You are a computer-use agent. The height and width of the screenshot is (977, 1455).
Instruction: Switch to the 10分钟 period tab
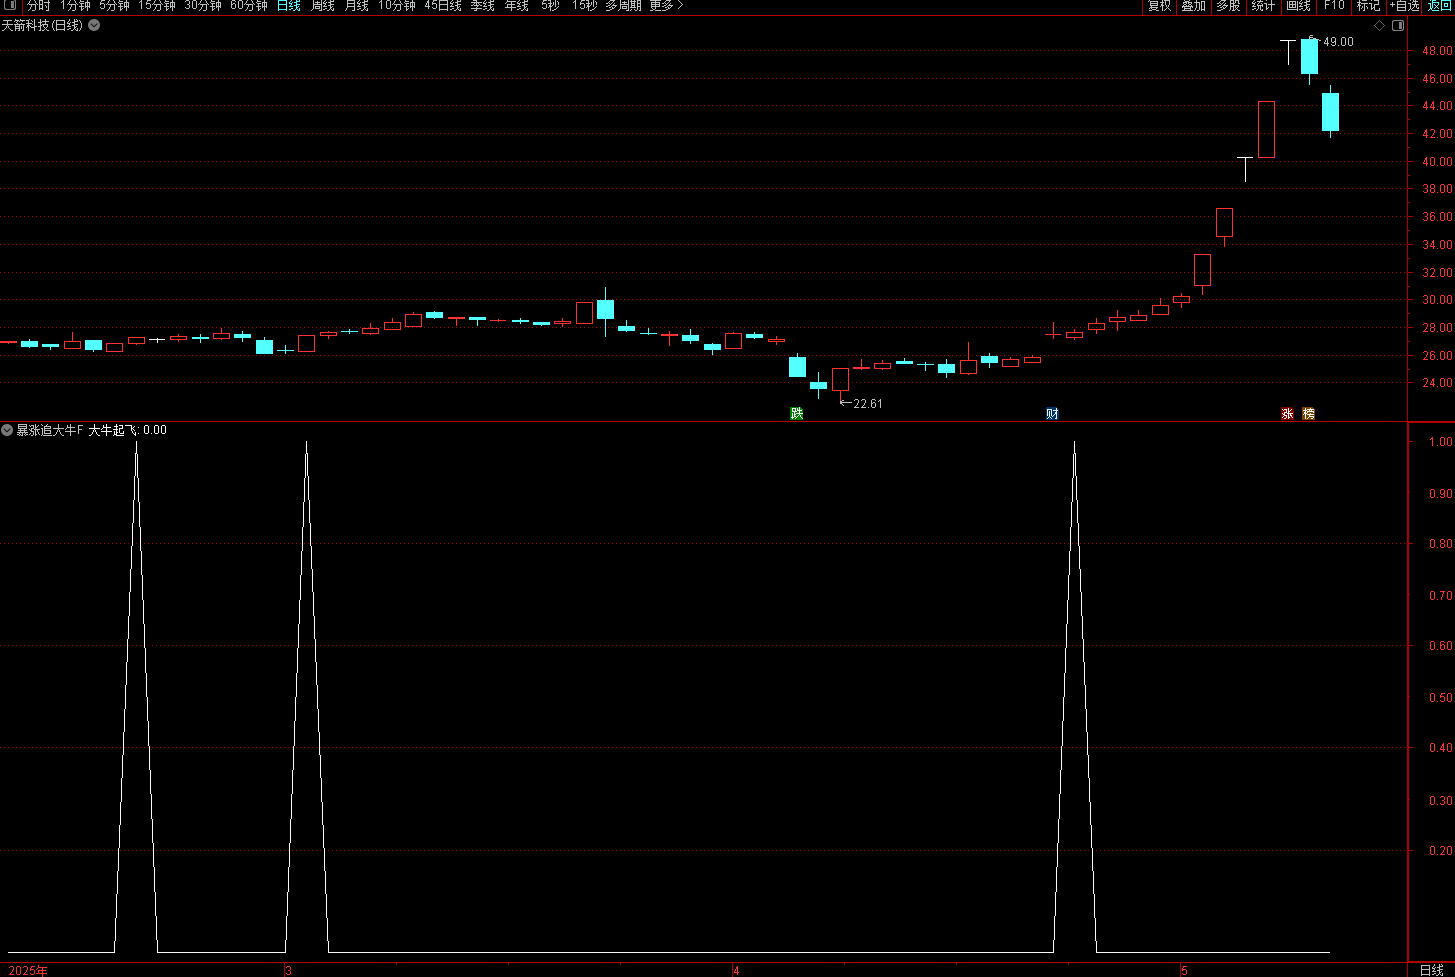tap(397, 6)
